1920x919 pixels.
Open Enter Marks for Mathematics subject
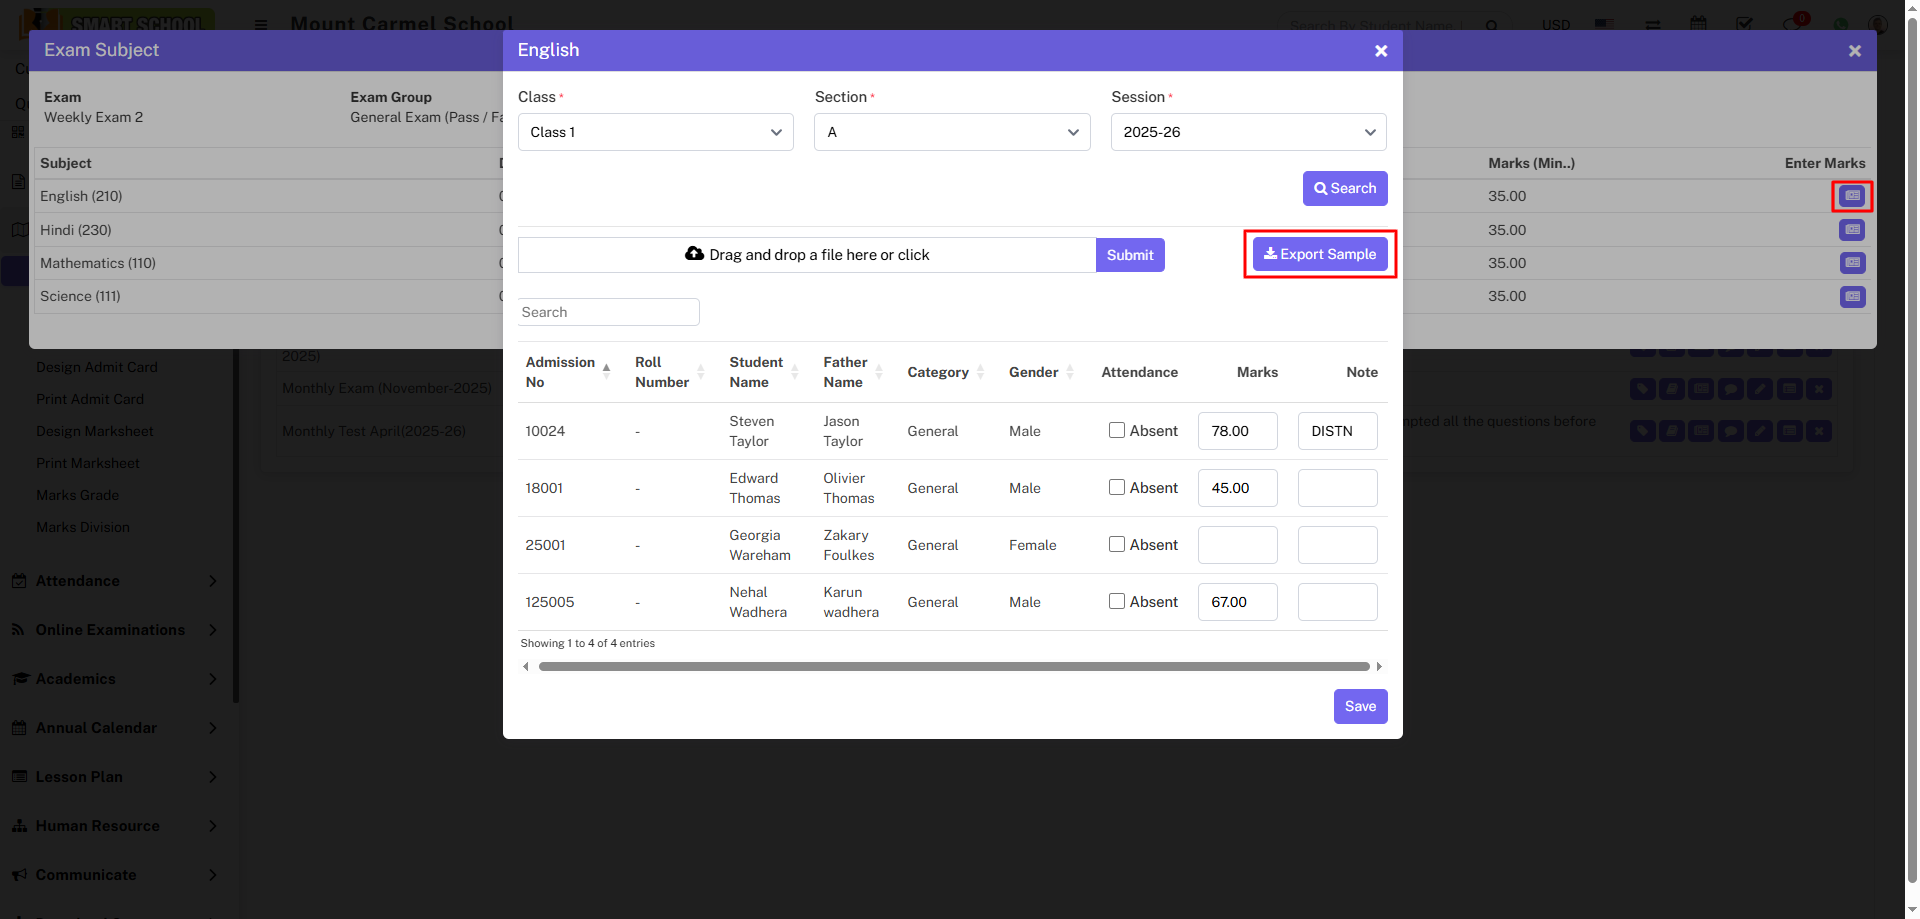pos(1852,263)
